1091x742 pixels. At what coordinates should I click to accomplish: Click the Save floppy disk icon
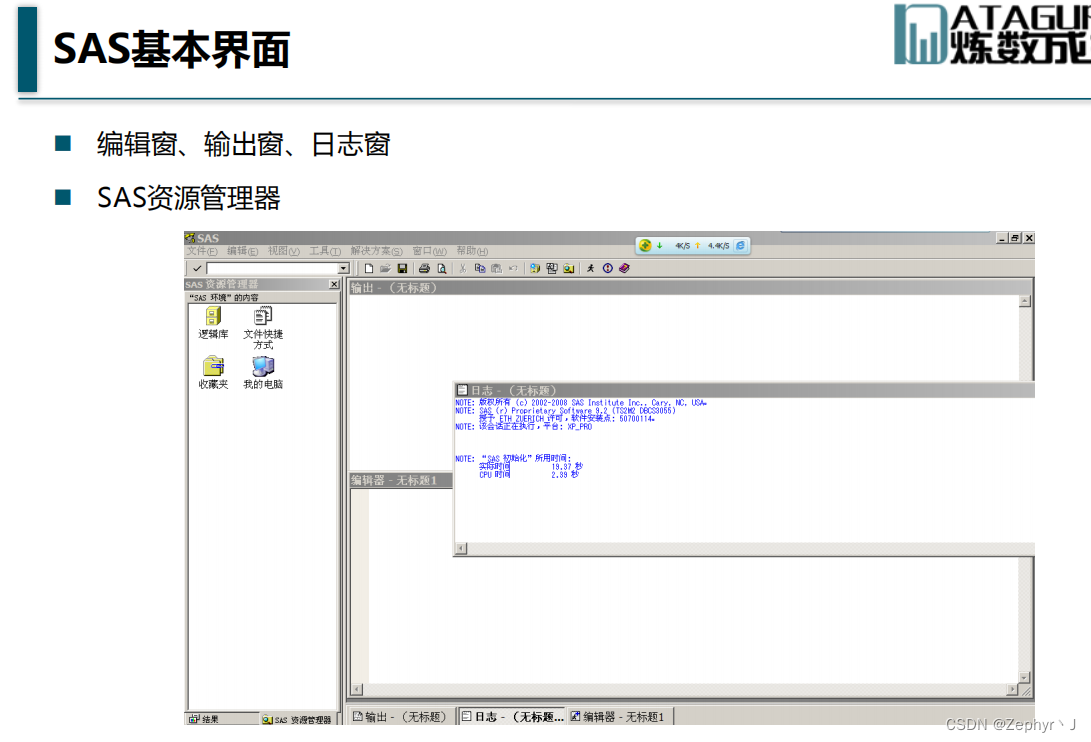coord(402,269)
